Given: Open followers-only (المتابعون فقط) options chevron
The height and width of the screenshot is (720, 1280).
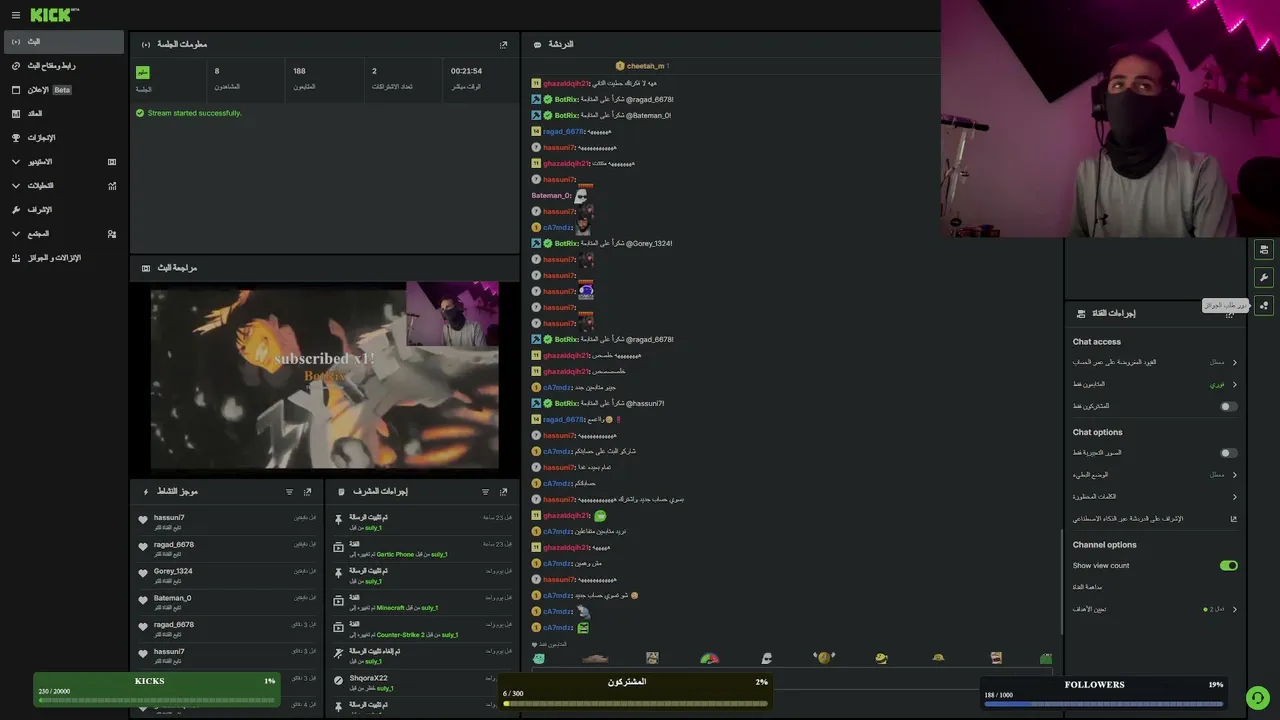Looking at the screenshot, I should pyautogui.click(x=1235, y=385).
